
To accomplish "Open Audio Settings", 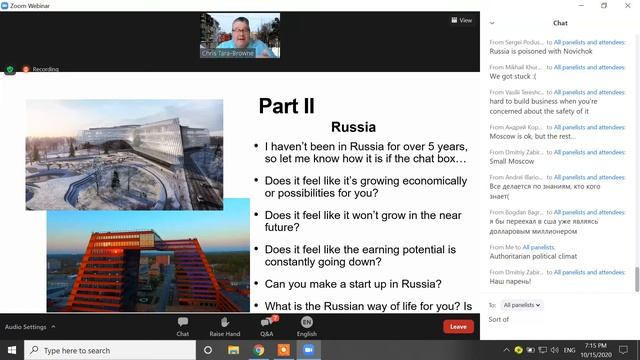I will click(x=25, y=327).
